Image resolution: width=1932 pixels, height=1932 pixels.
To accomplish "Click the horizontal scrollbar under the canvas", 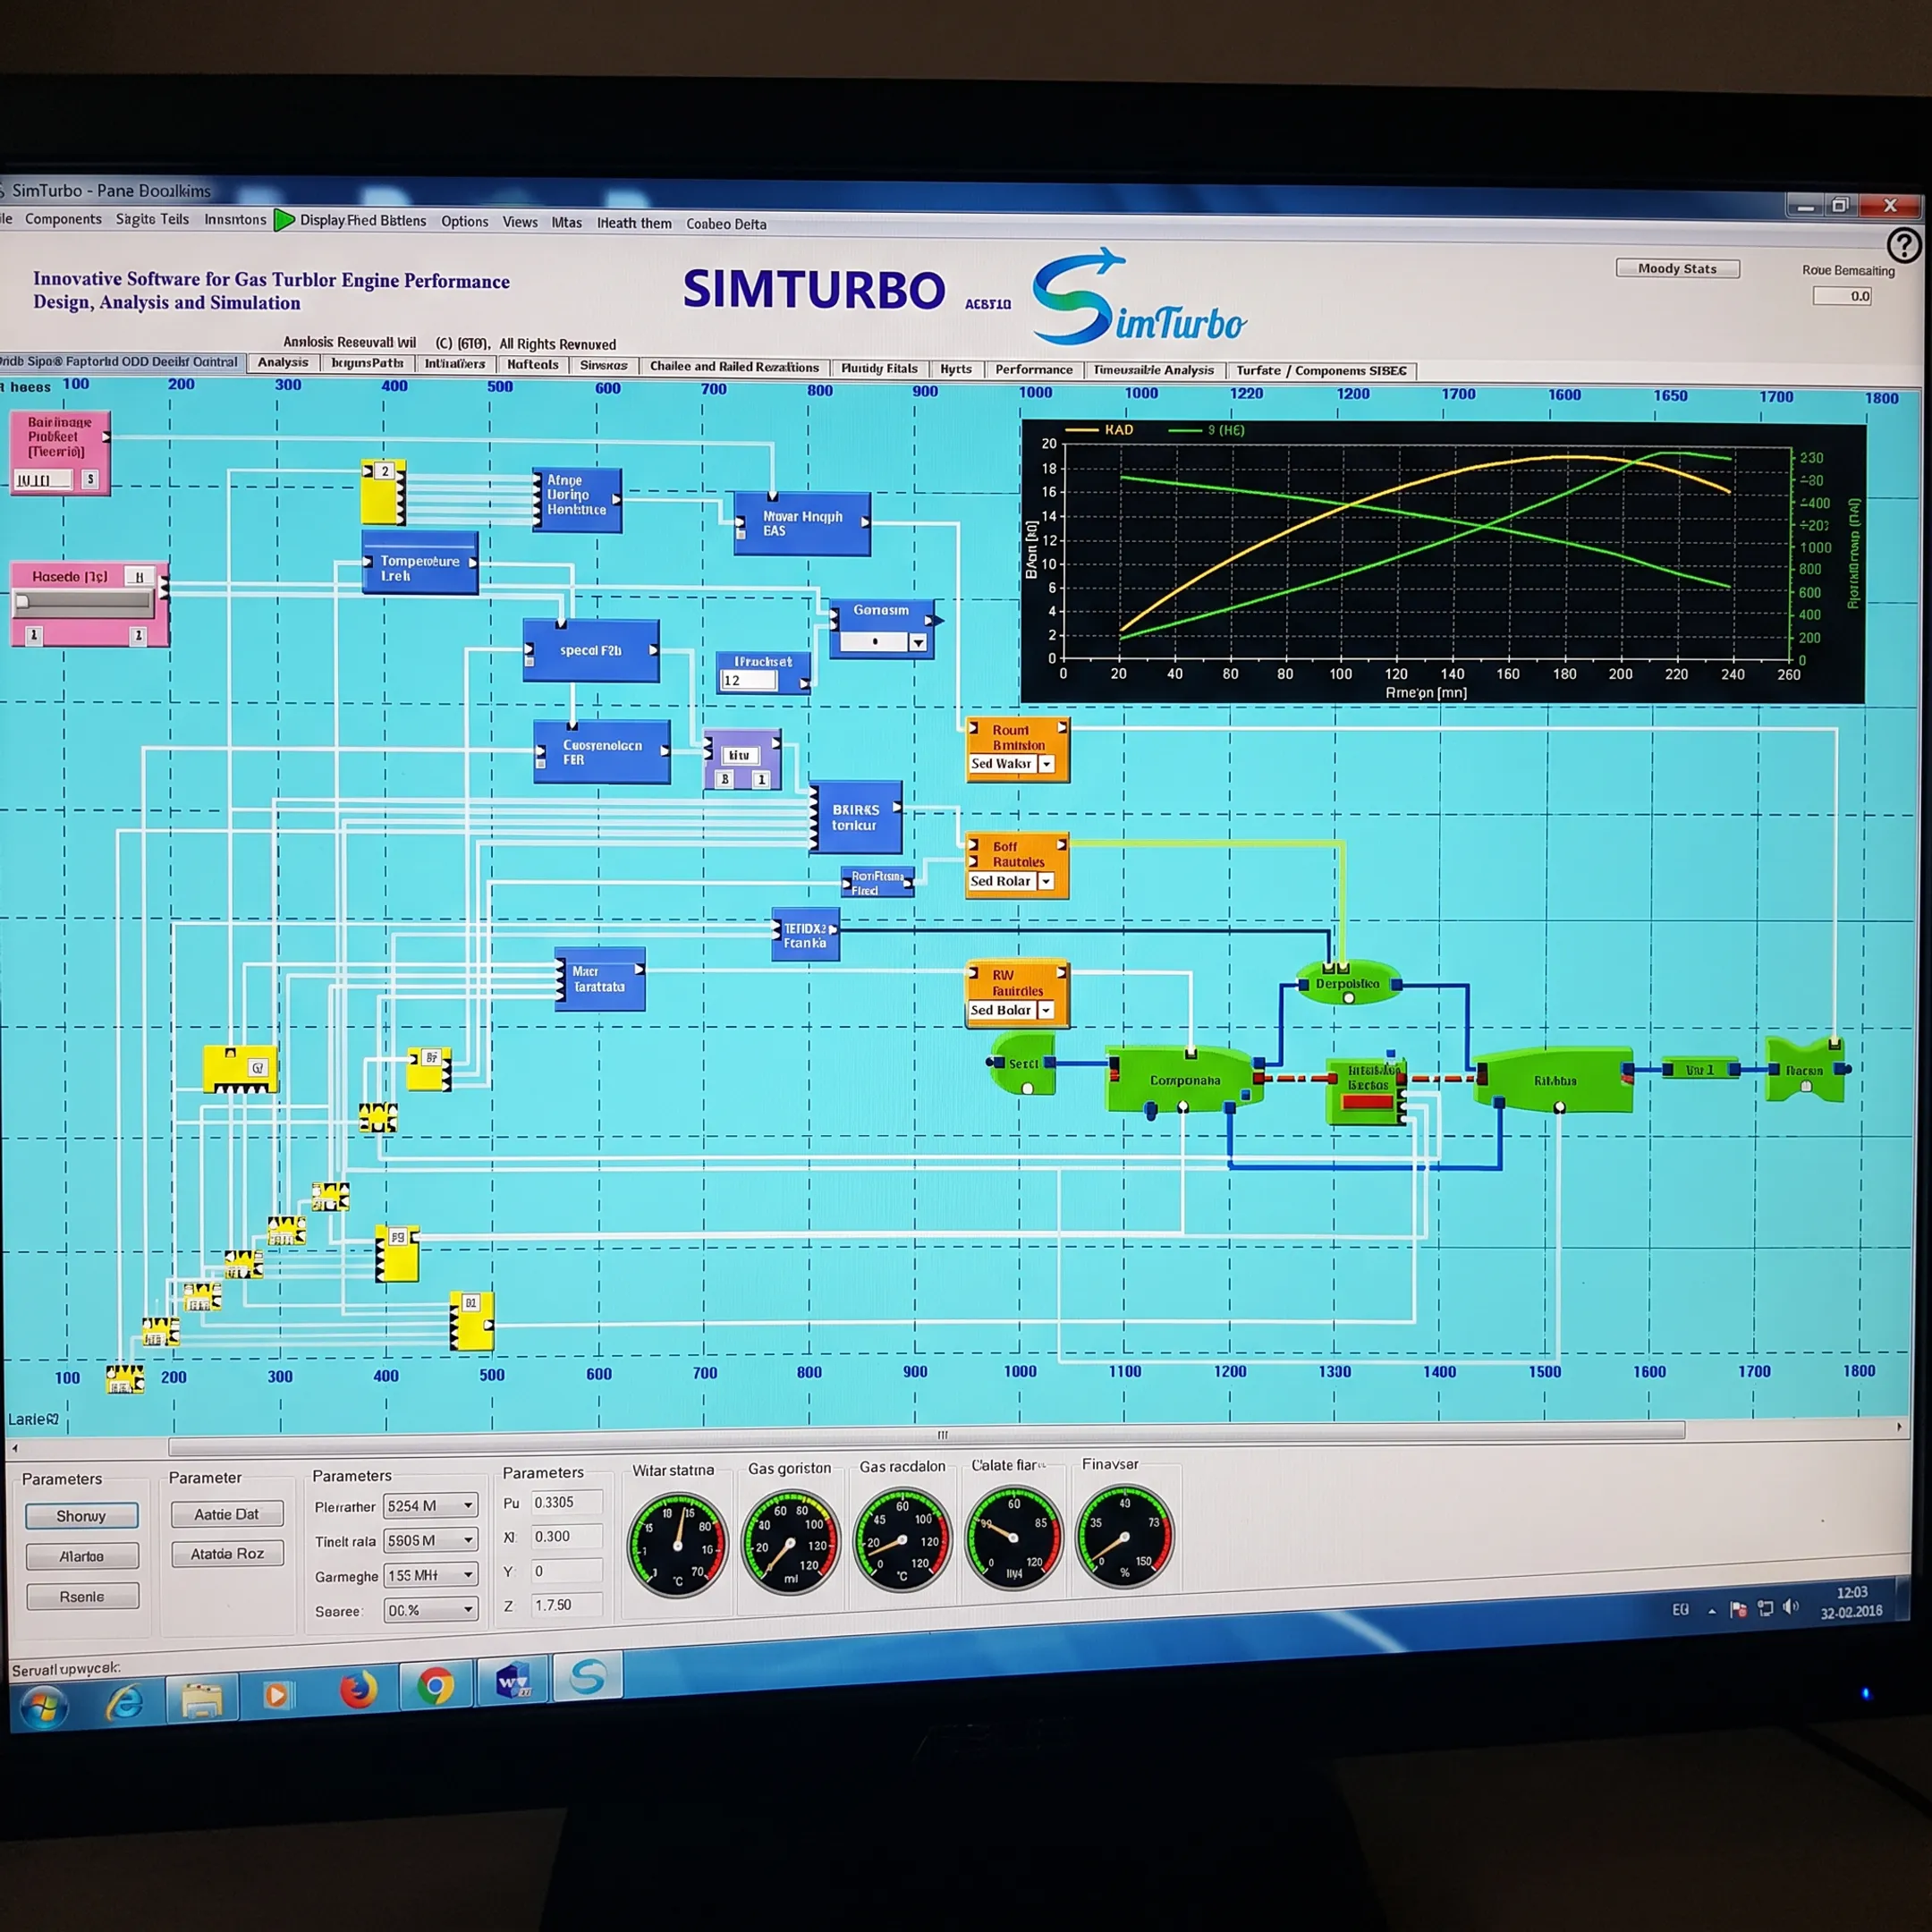I will coord(926,1440).
